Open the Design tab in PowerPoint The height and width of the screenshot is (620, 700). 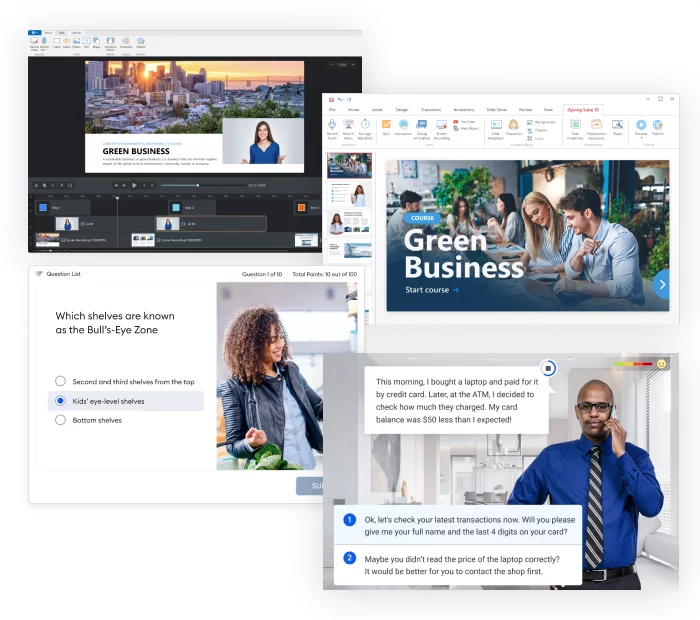[402, 110]
